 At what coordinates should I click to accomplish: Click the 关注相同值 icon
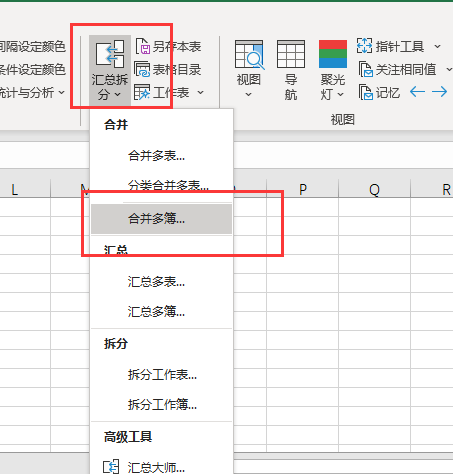click(x=365, y=69)
